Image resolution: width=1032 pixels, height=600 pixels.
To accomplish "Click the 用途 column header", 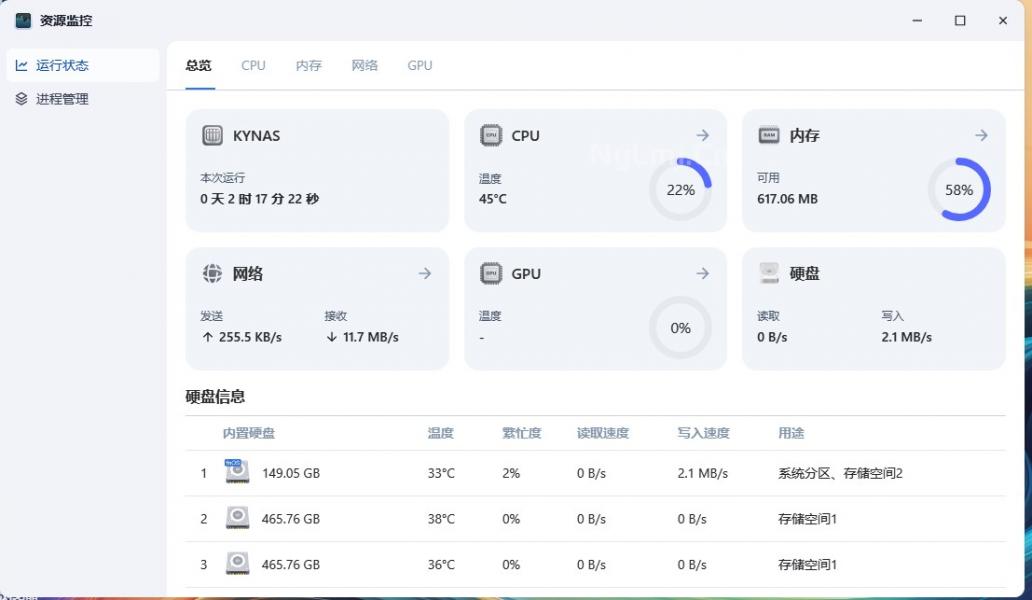I will (x=791, y=433).
